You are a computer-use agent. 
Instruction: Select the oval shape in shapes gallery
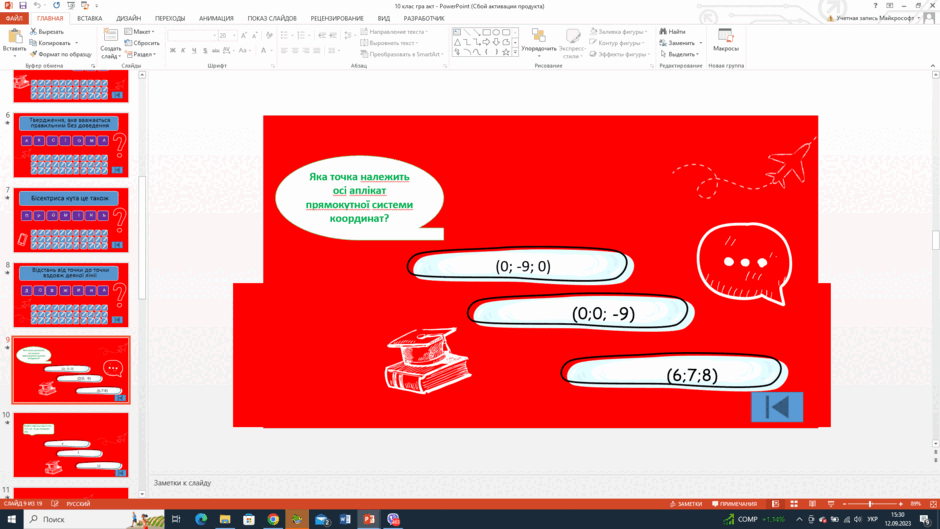496,32
